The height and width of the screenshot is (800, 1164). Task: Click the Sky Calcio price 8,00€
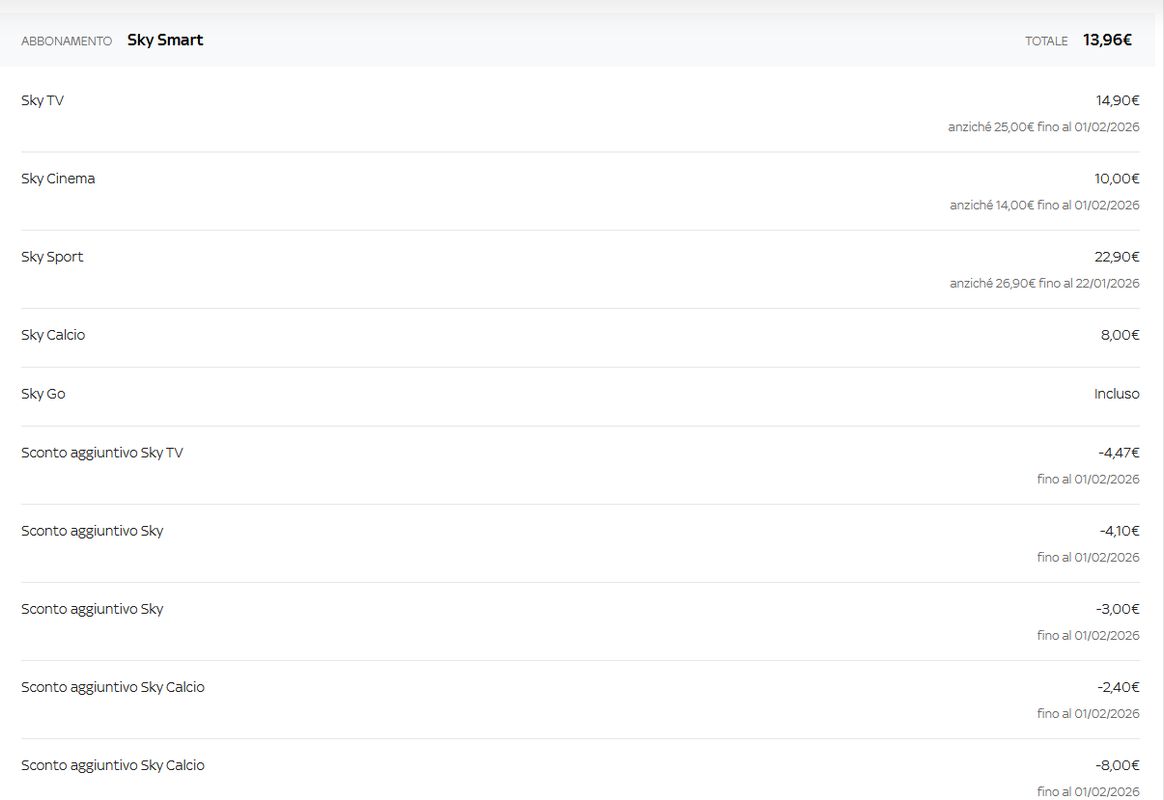[1119, 335]
